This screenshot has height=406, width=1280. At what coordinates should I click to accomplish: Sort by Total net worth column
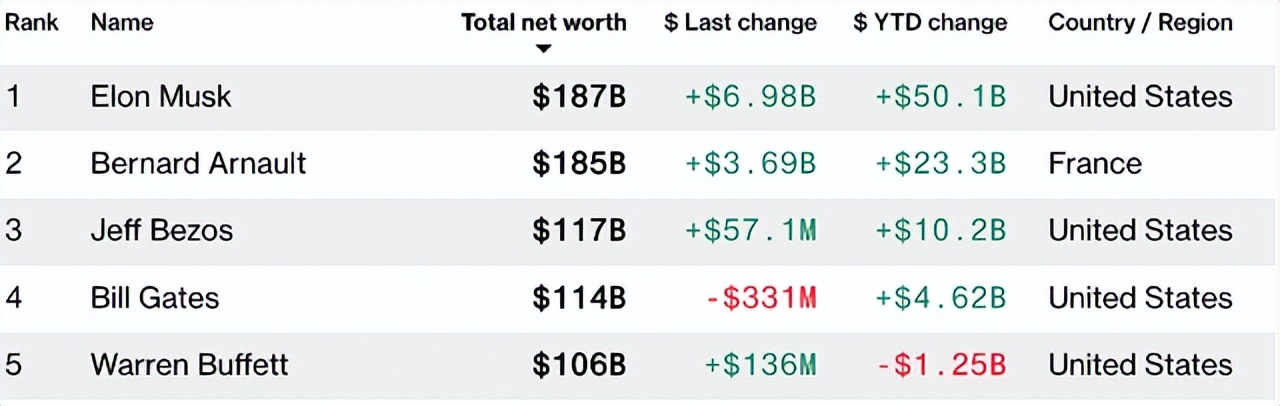tap(544, 23)
